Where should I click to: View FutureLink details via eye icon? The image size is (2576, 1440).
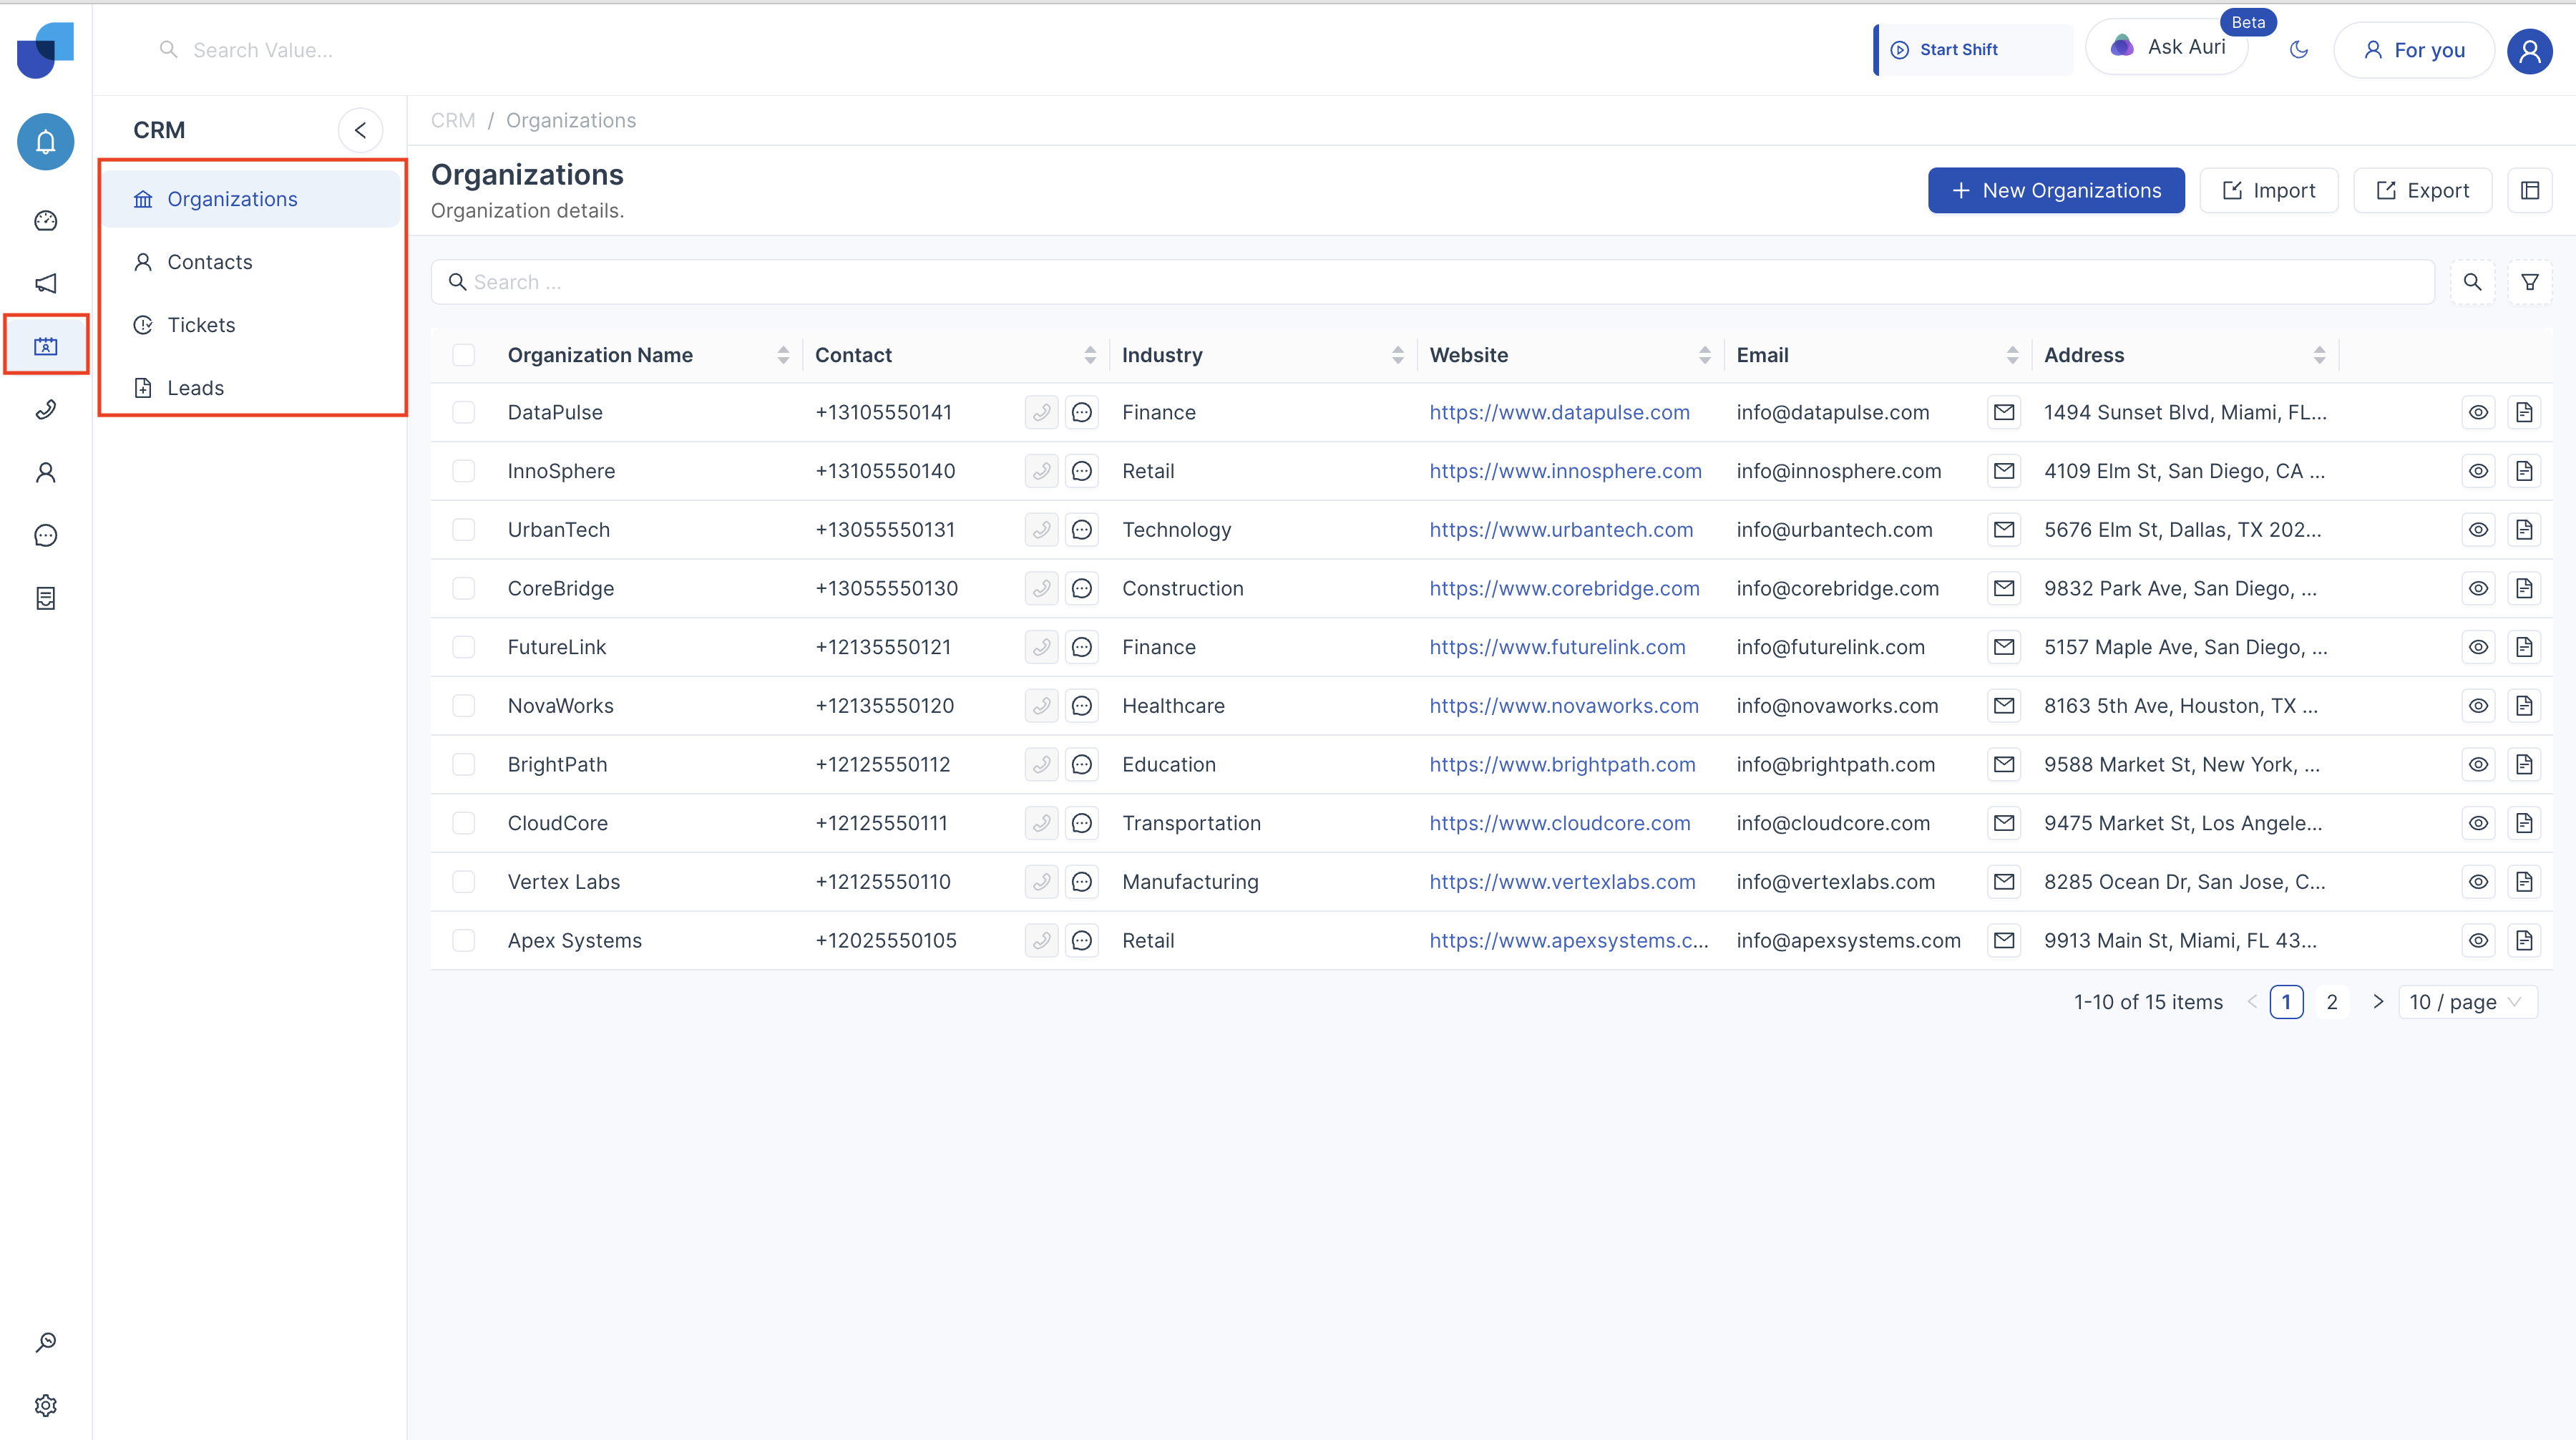tap(2478, 647)
